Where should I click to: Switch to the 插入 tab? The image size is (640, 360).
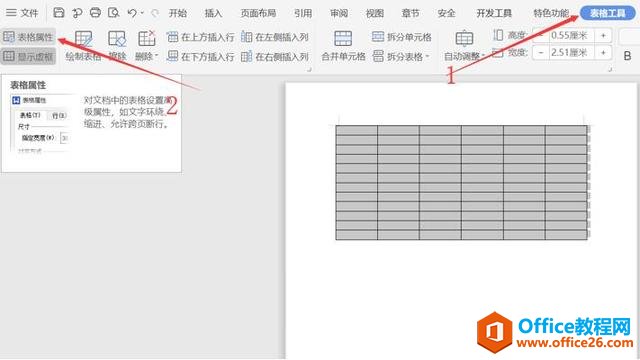click(x=213, y=13)
